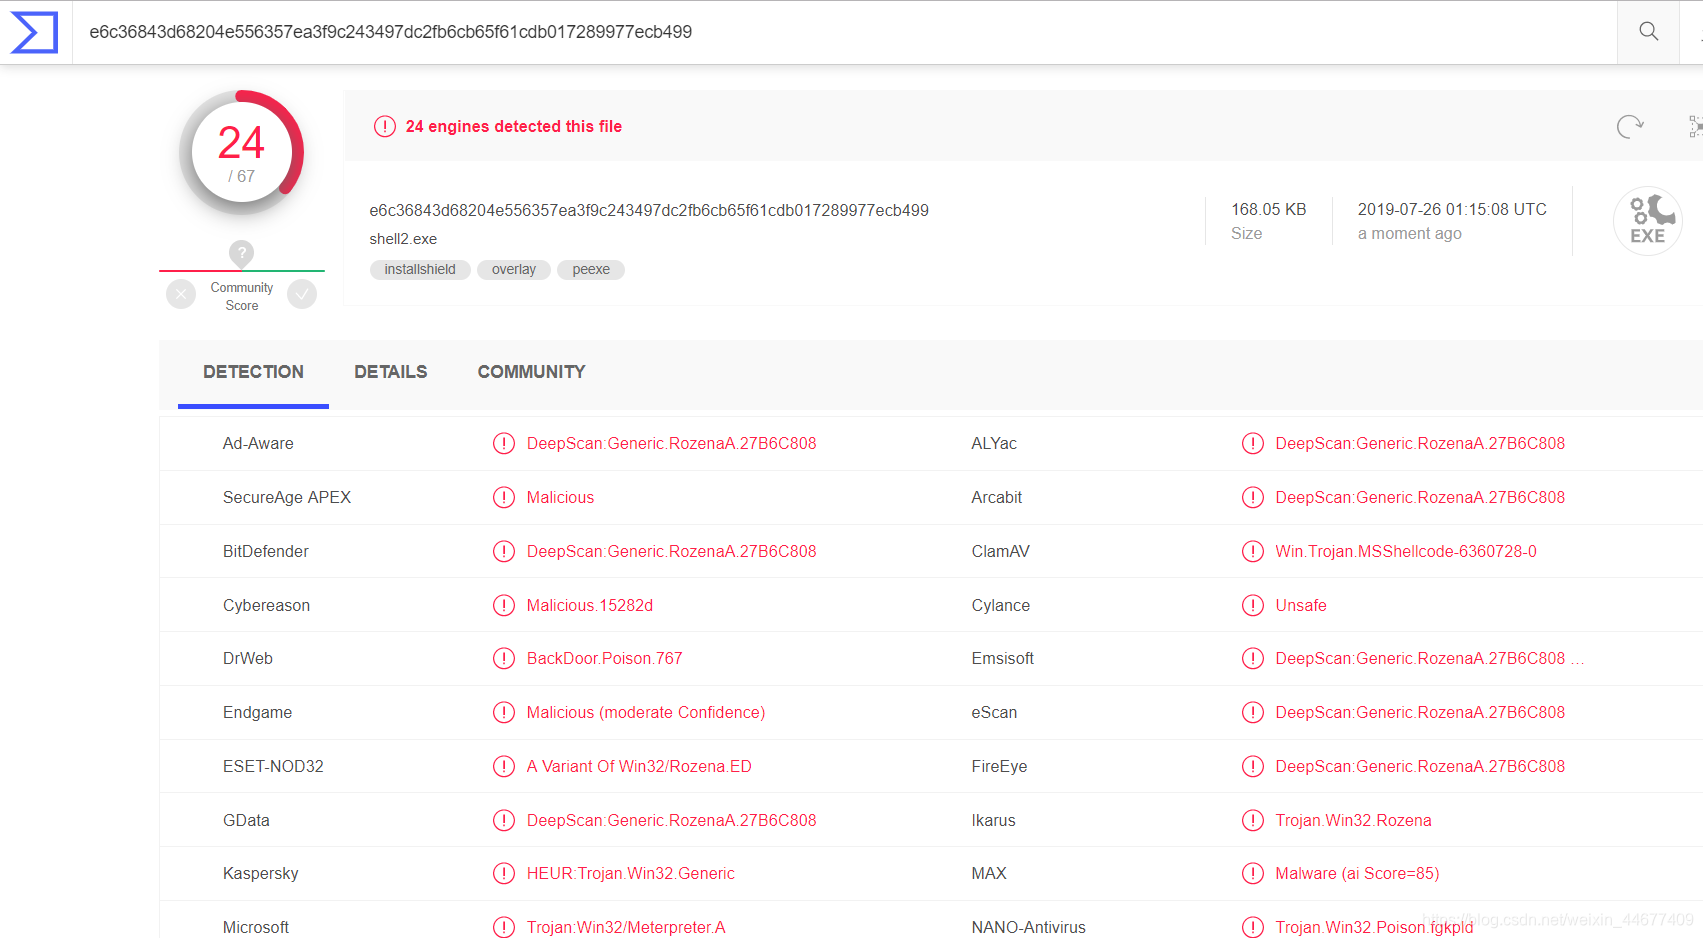
Task: Click the file name shell2.exe
Action: (403, 239)
